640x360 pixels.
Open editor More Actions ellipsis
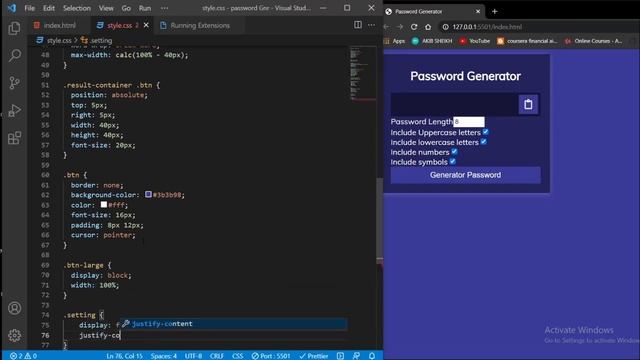coord(371,25)
